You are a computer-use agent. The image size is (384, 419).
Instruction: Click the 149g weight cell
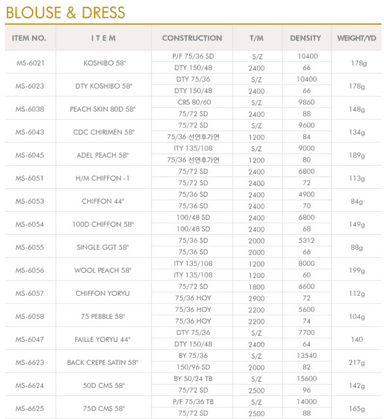click(357, 224)
